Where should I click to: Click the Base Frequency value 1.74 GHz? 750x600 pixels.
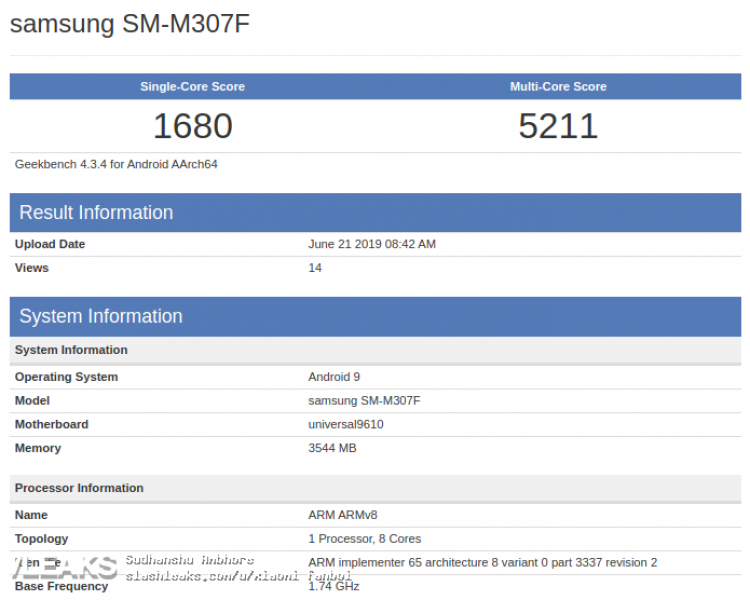pyautogui.click(x=334, y=586)
